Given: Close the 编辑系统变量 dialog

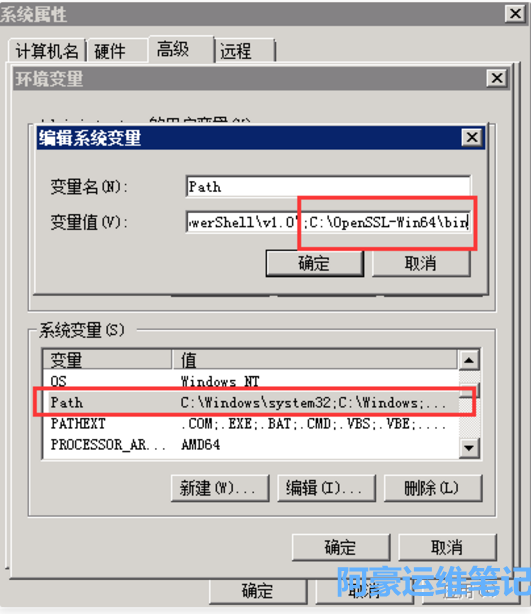Looking at the screenshot, I should pyautogui.click(x=472, y=137).
